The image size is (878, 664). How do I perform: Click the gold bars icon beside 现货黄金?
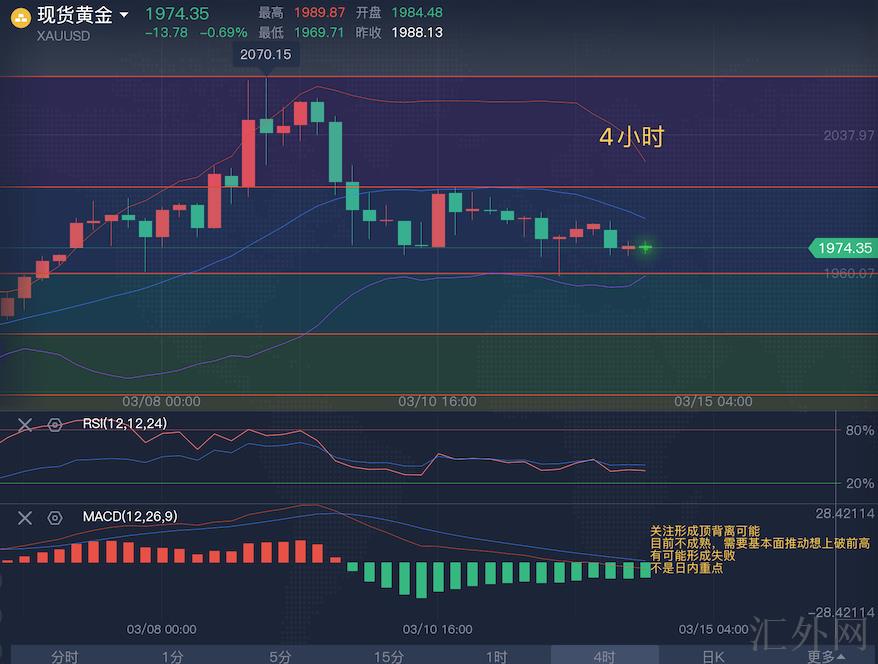click(19, 18)
